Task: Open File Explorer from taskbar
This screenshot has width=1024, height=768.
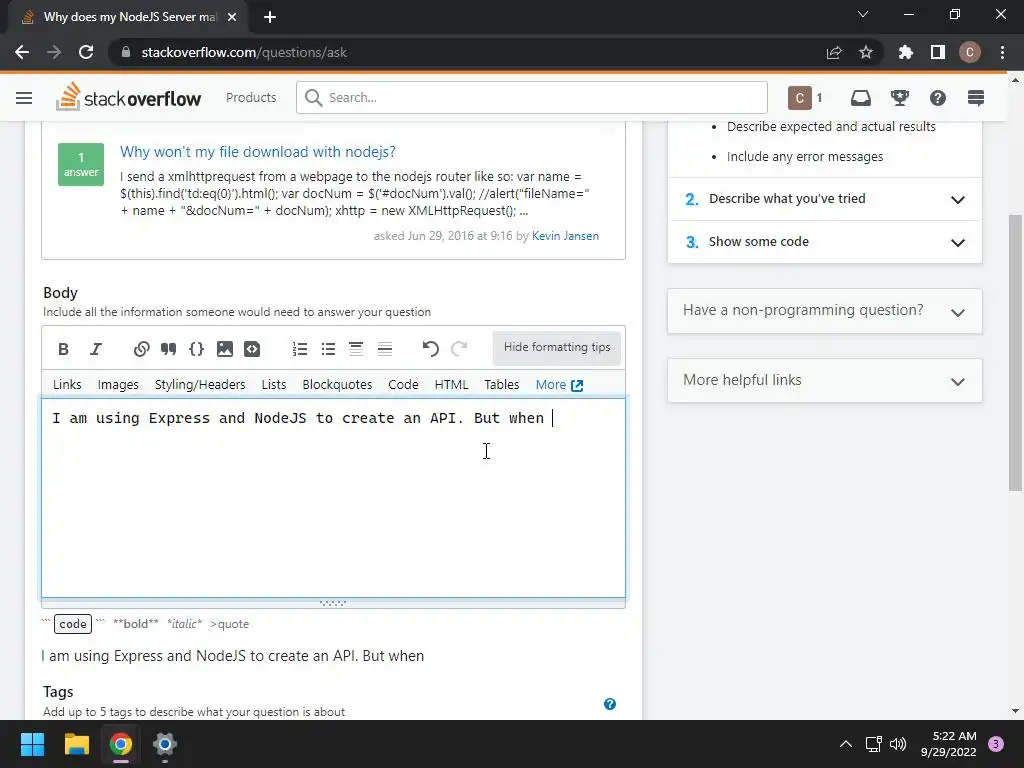Action: click(x=76, y=744)
